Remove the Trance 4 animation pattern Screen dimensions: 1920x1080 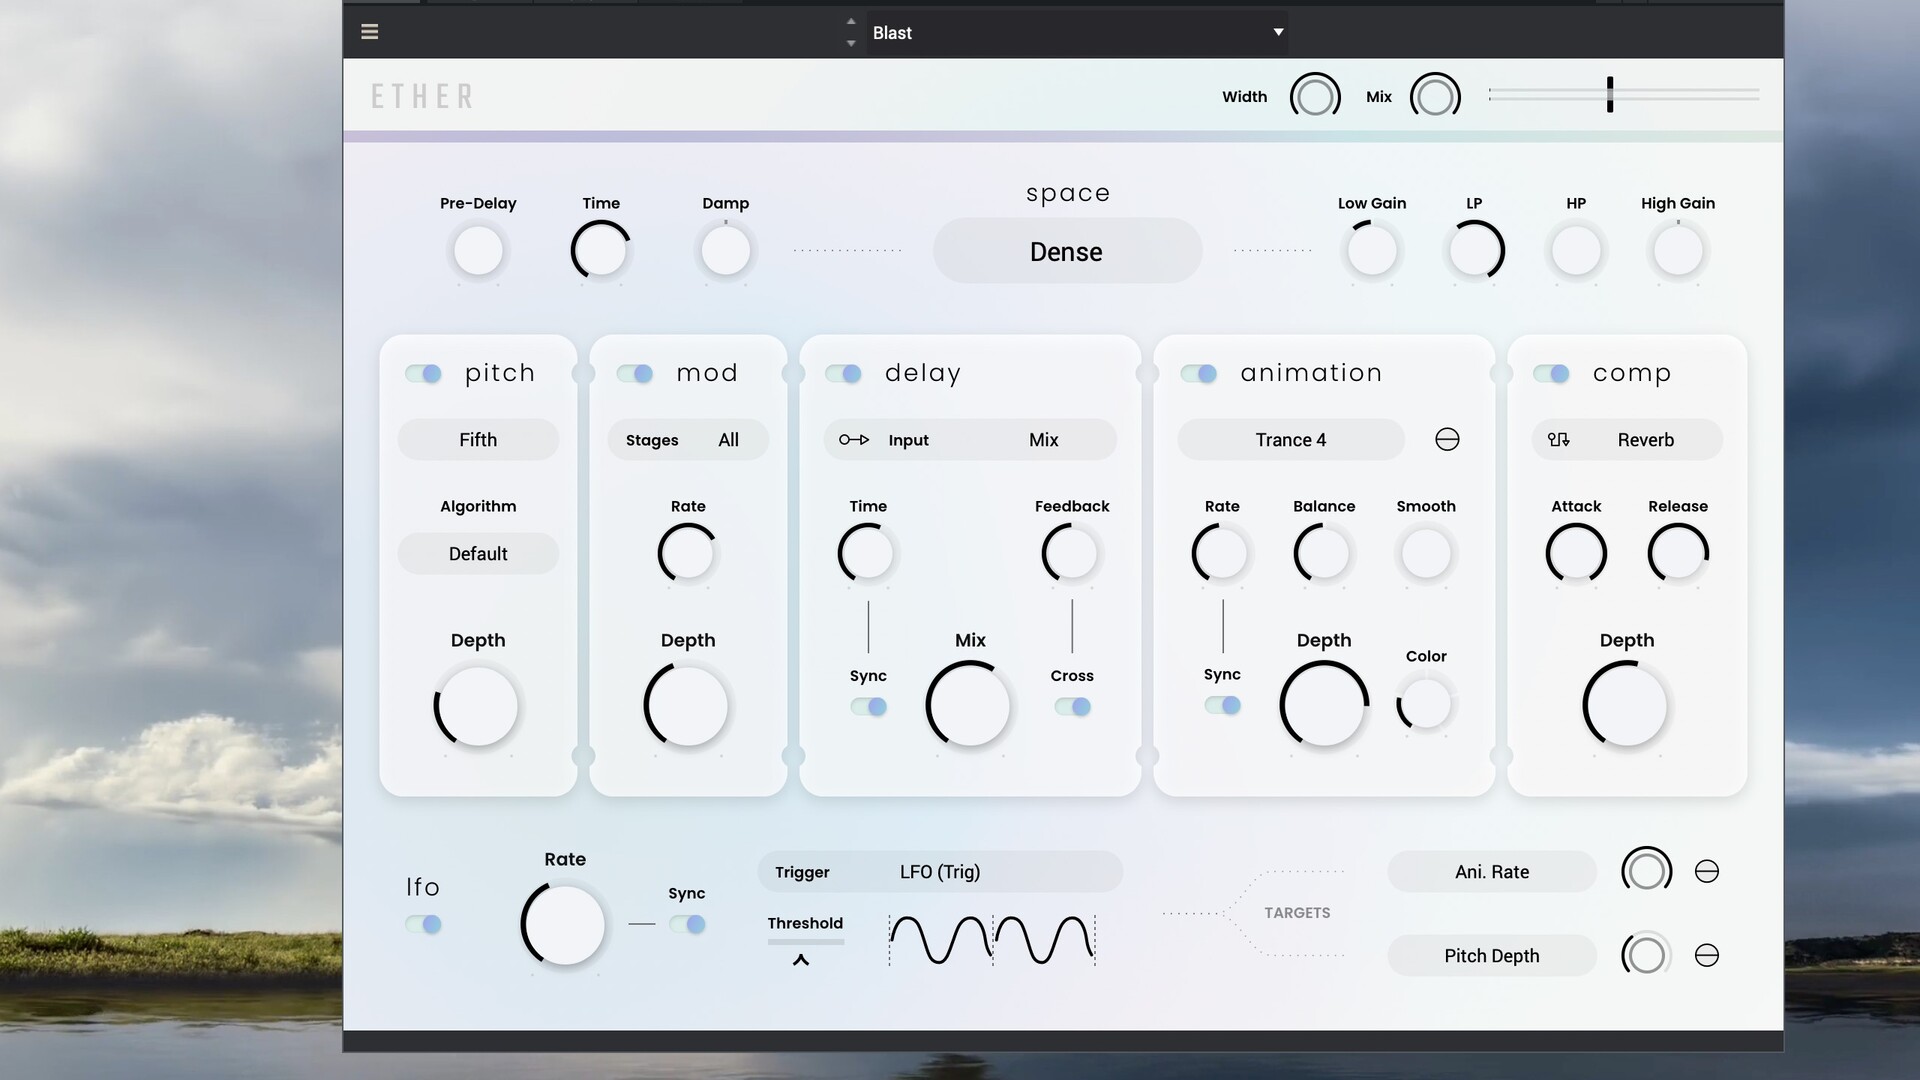click(1447, 439)
